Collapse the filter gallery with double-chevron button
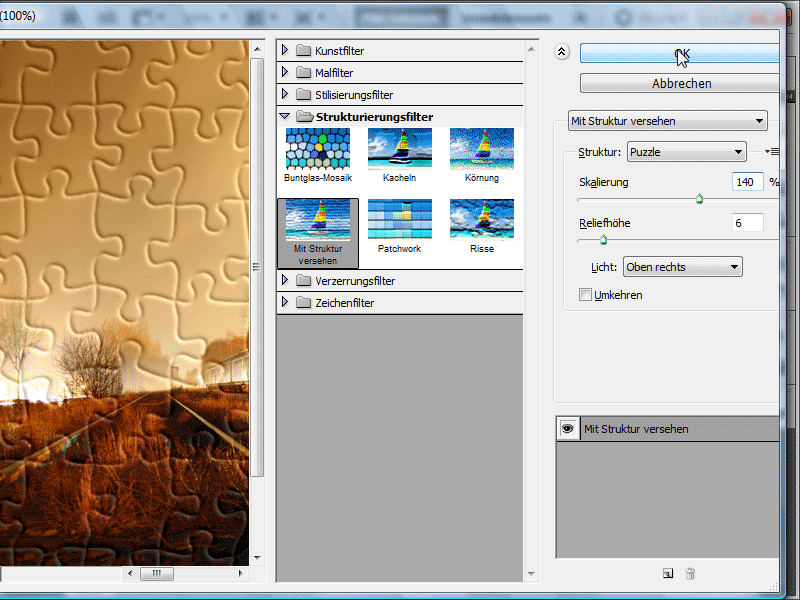Image resolution: width=800 pixels, height=600 pixels. [x=562, y=52]
